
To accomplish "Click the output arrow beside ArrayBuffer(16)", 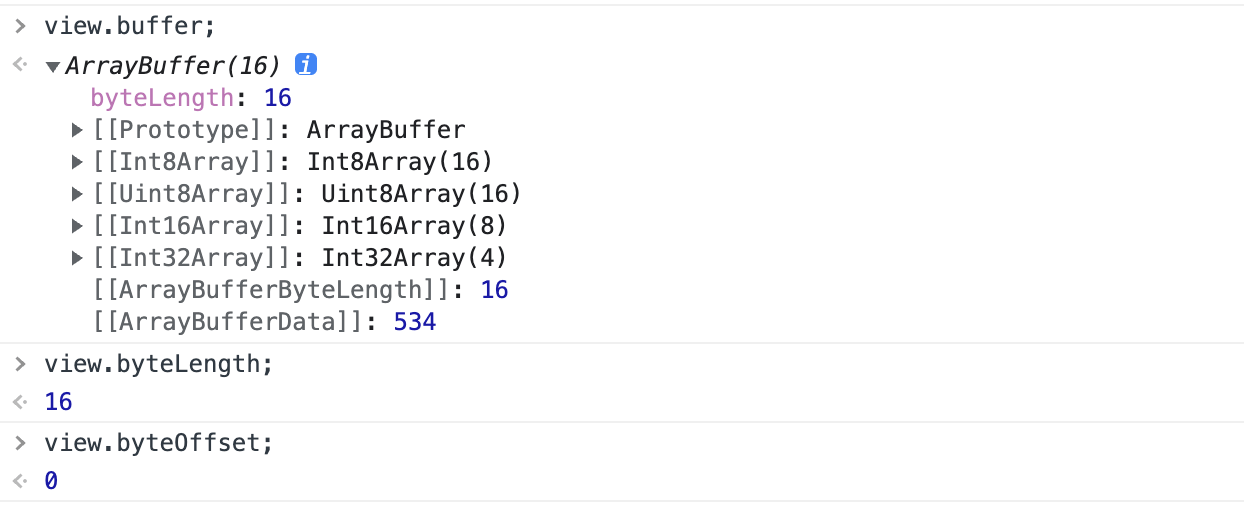I will click(x=20, y=66).
